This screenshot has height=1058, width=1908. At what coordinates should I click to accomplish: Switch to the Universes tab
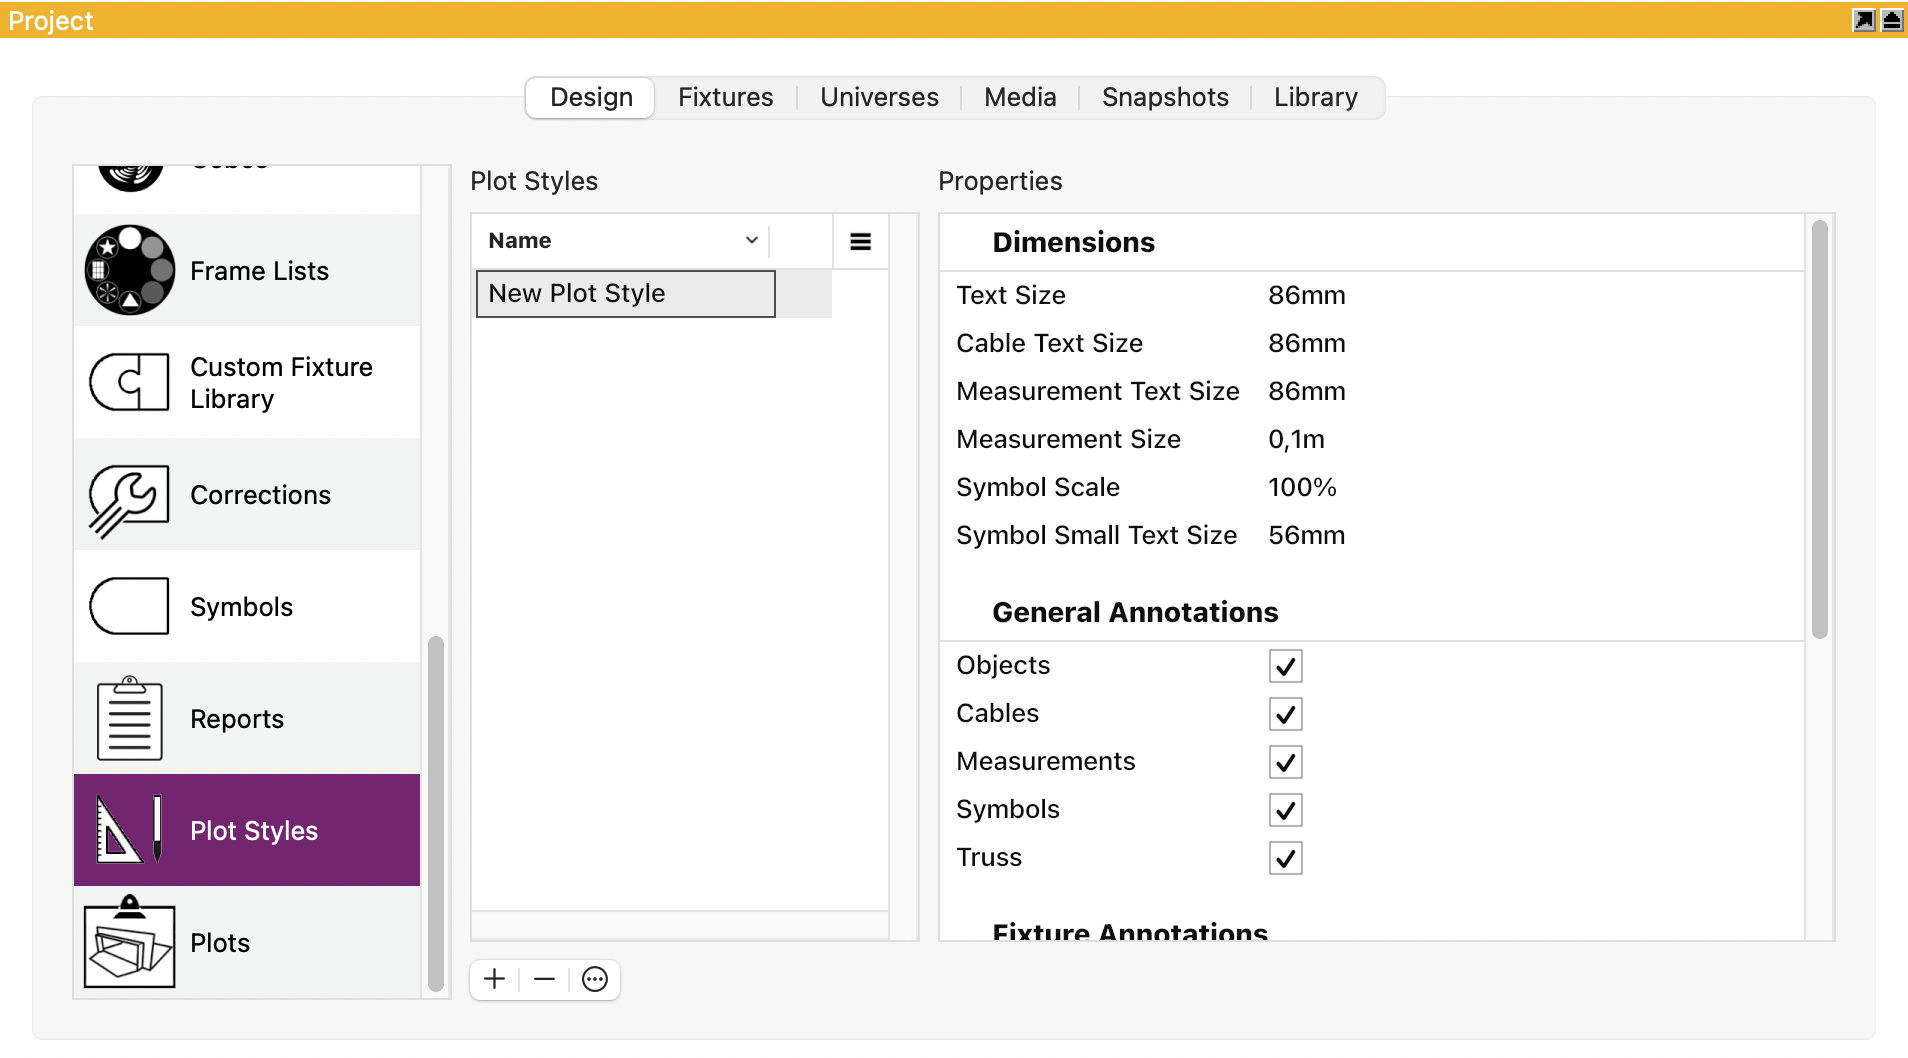click(x=879, y=97)
